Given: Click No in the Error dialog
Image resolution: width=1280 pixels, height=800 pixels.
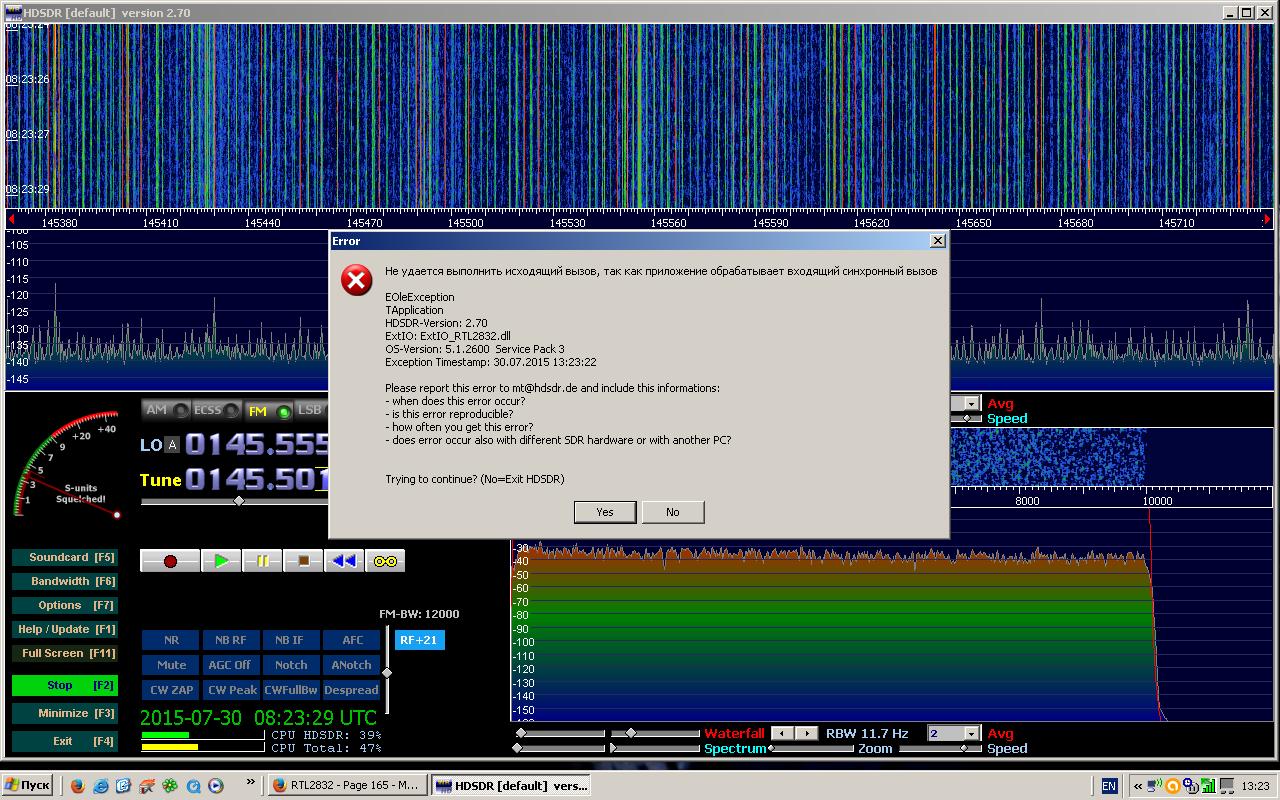Looking at the screenshot, I should (x=673, y=512).
